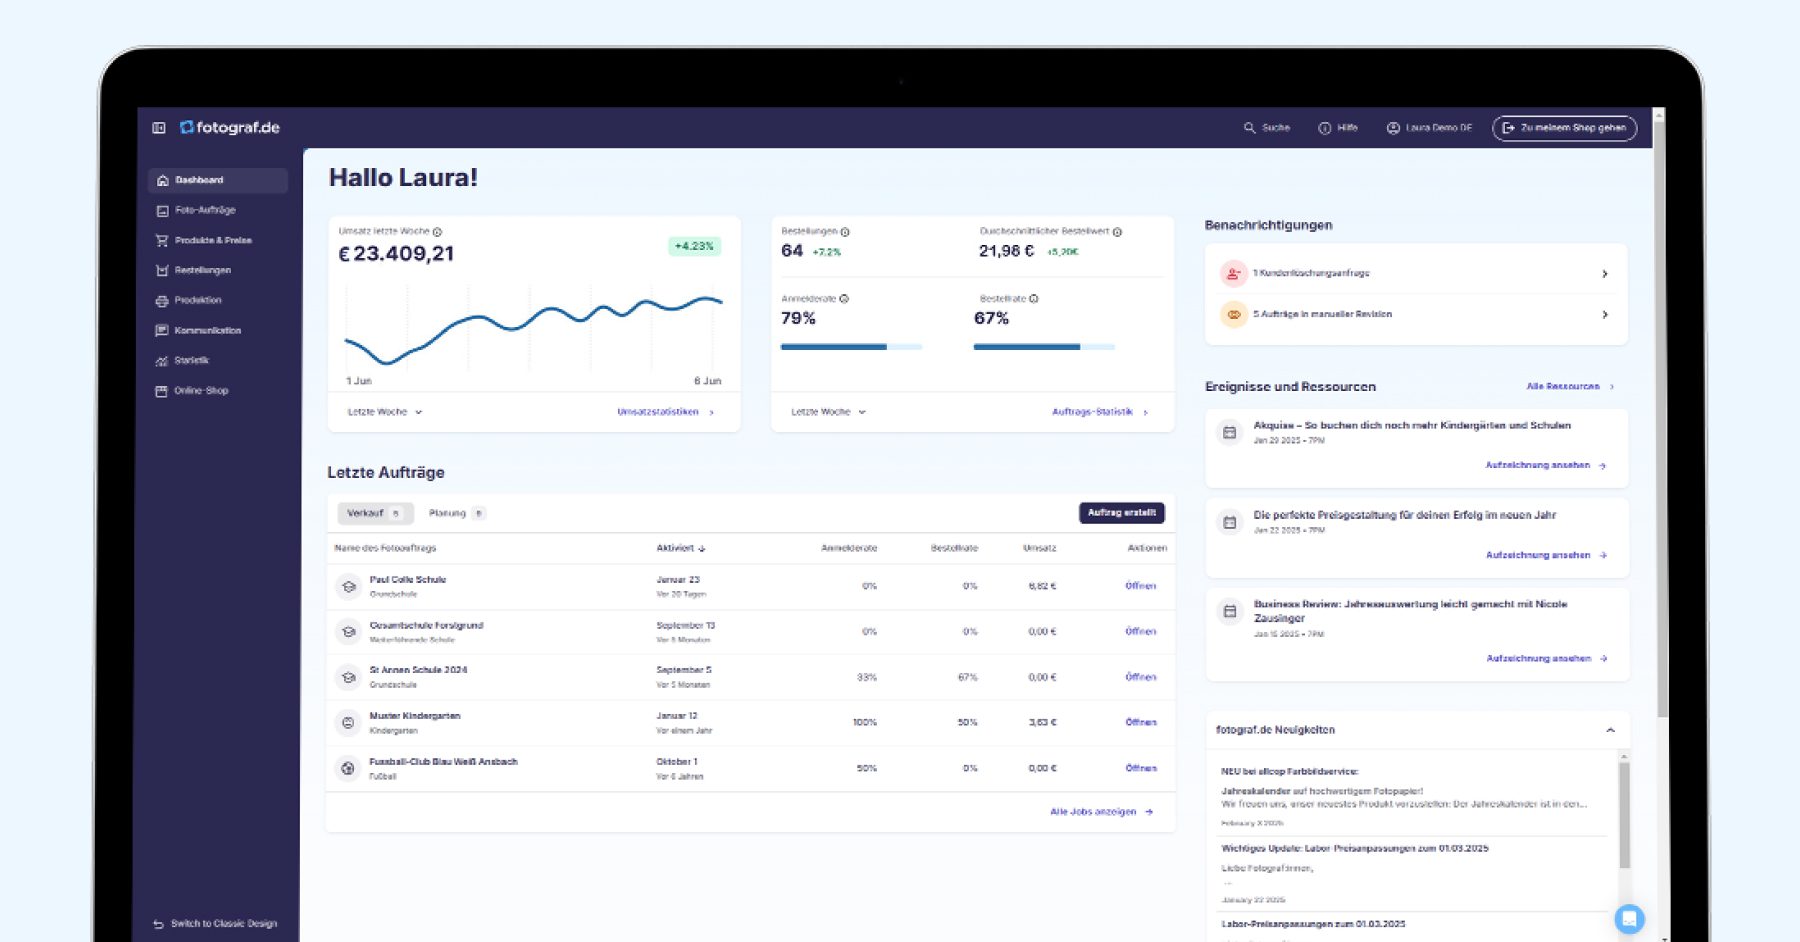The image size is (1800, 942).
Task: Sort table by Aktiviert column
Action: coord(681,548)
